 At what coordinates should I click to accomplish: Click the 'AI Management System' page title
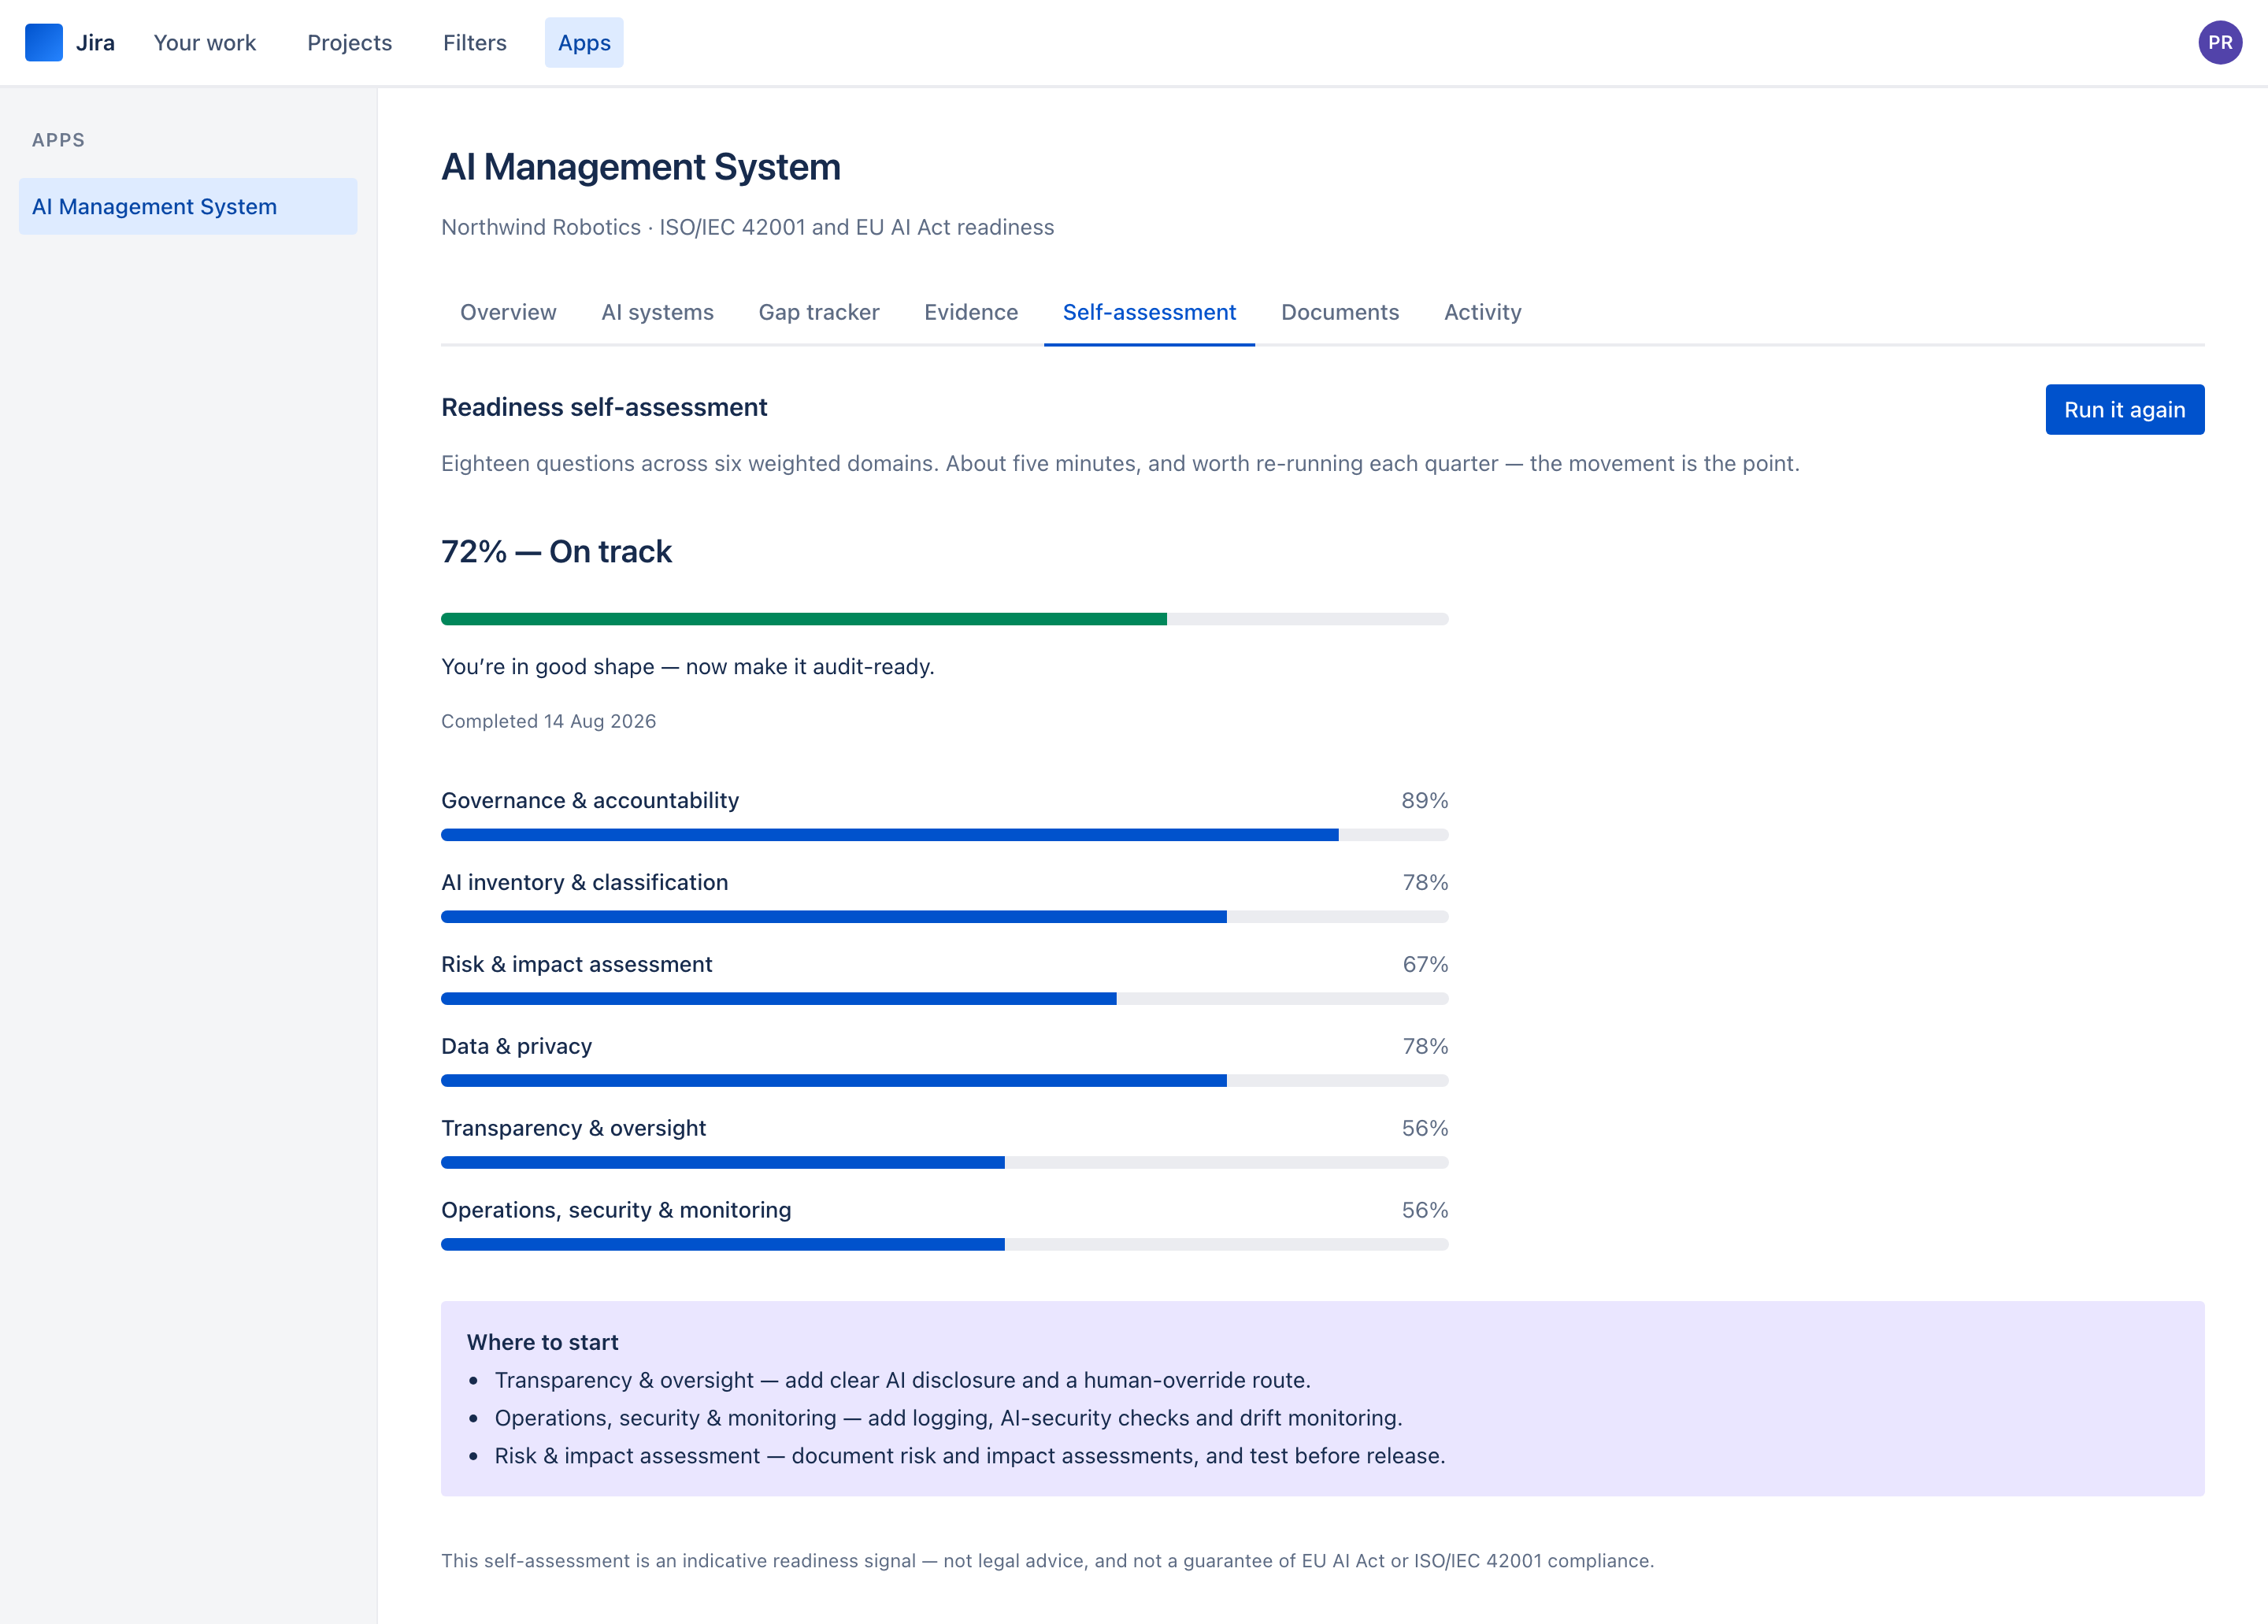(x=641, y=167)
